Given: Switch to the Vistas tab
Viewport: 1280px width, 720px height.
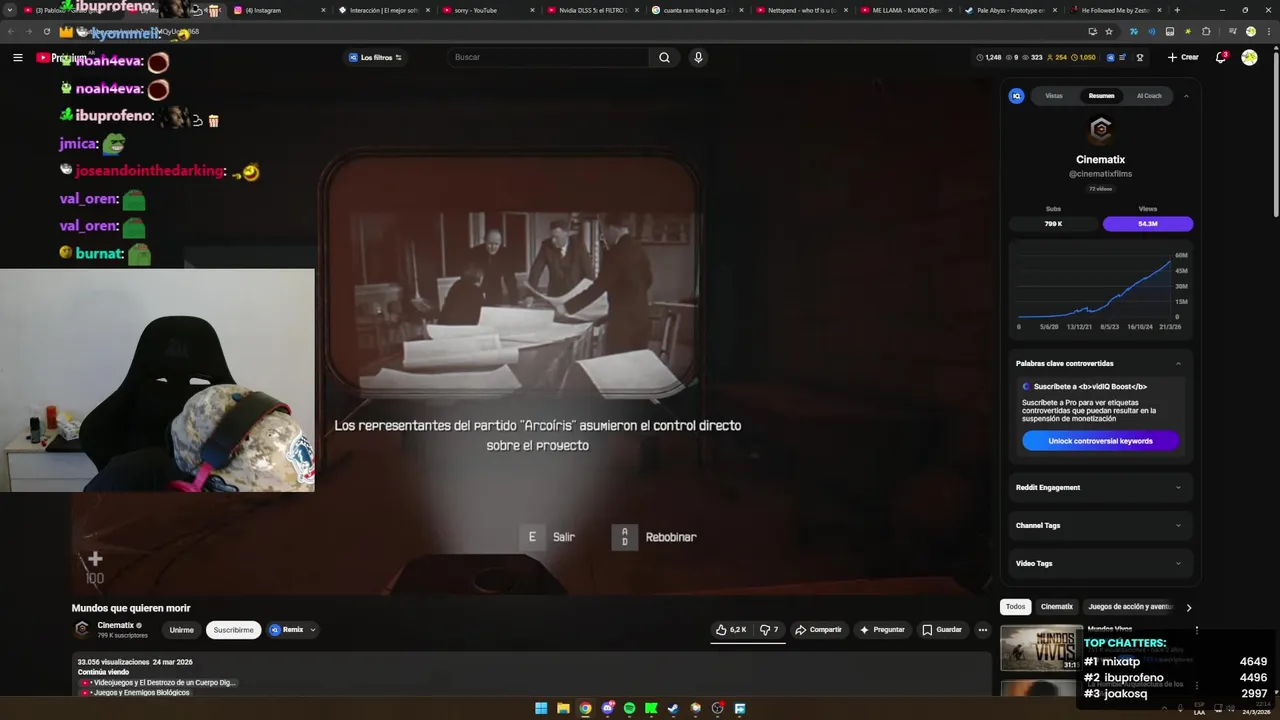Looking at the screenshot, I should coord(1054,96).
